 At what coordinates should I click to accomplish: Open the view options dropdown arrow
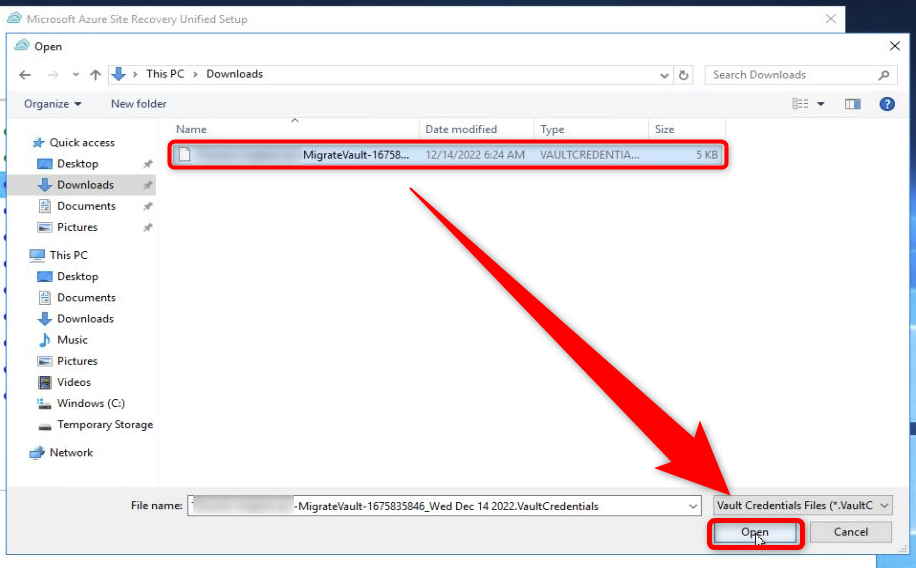(x=821, y=104)
